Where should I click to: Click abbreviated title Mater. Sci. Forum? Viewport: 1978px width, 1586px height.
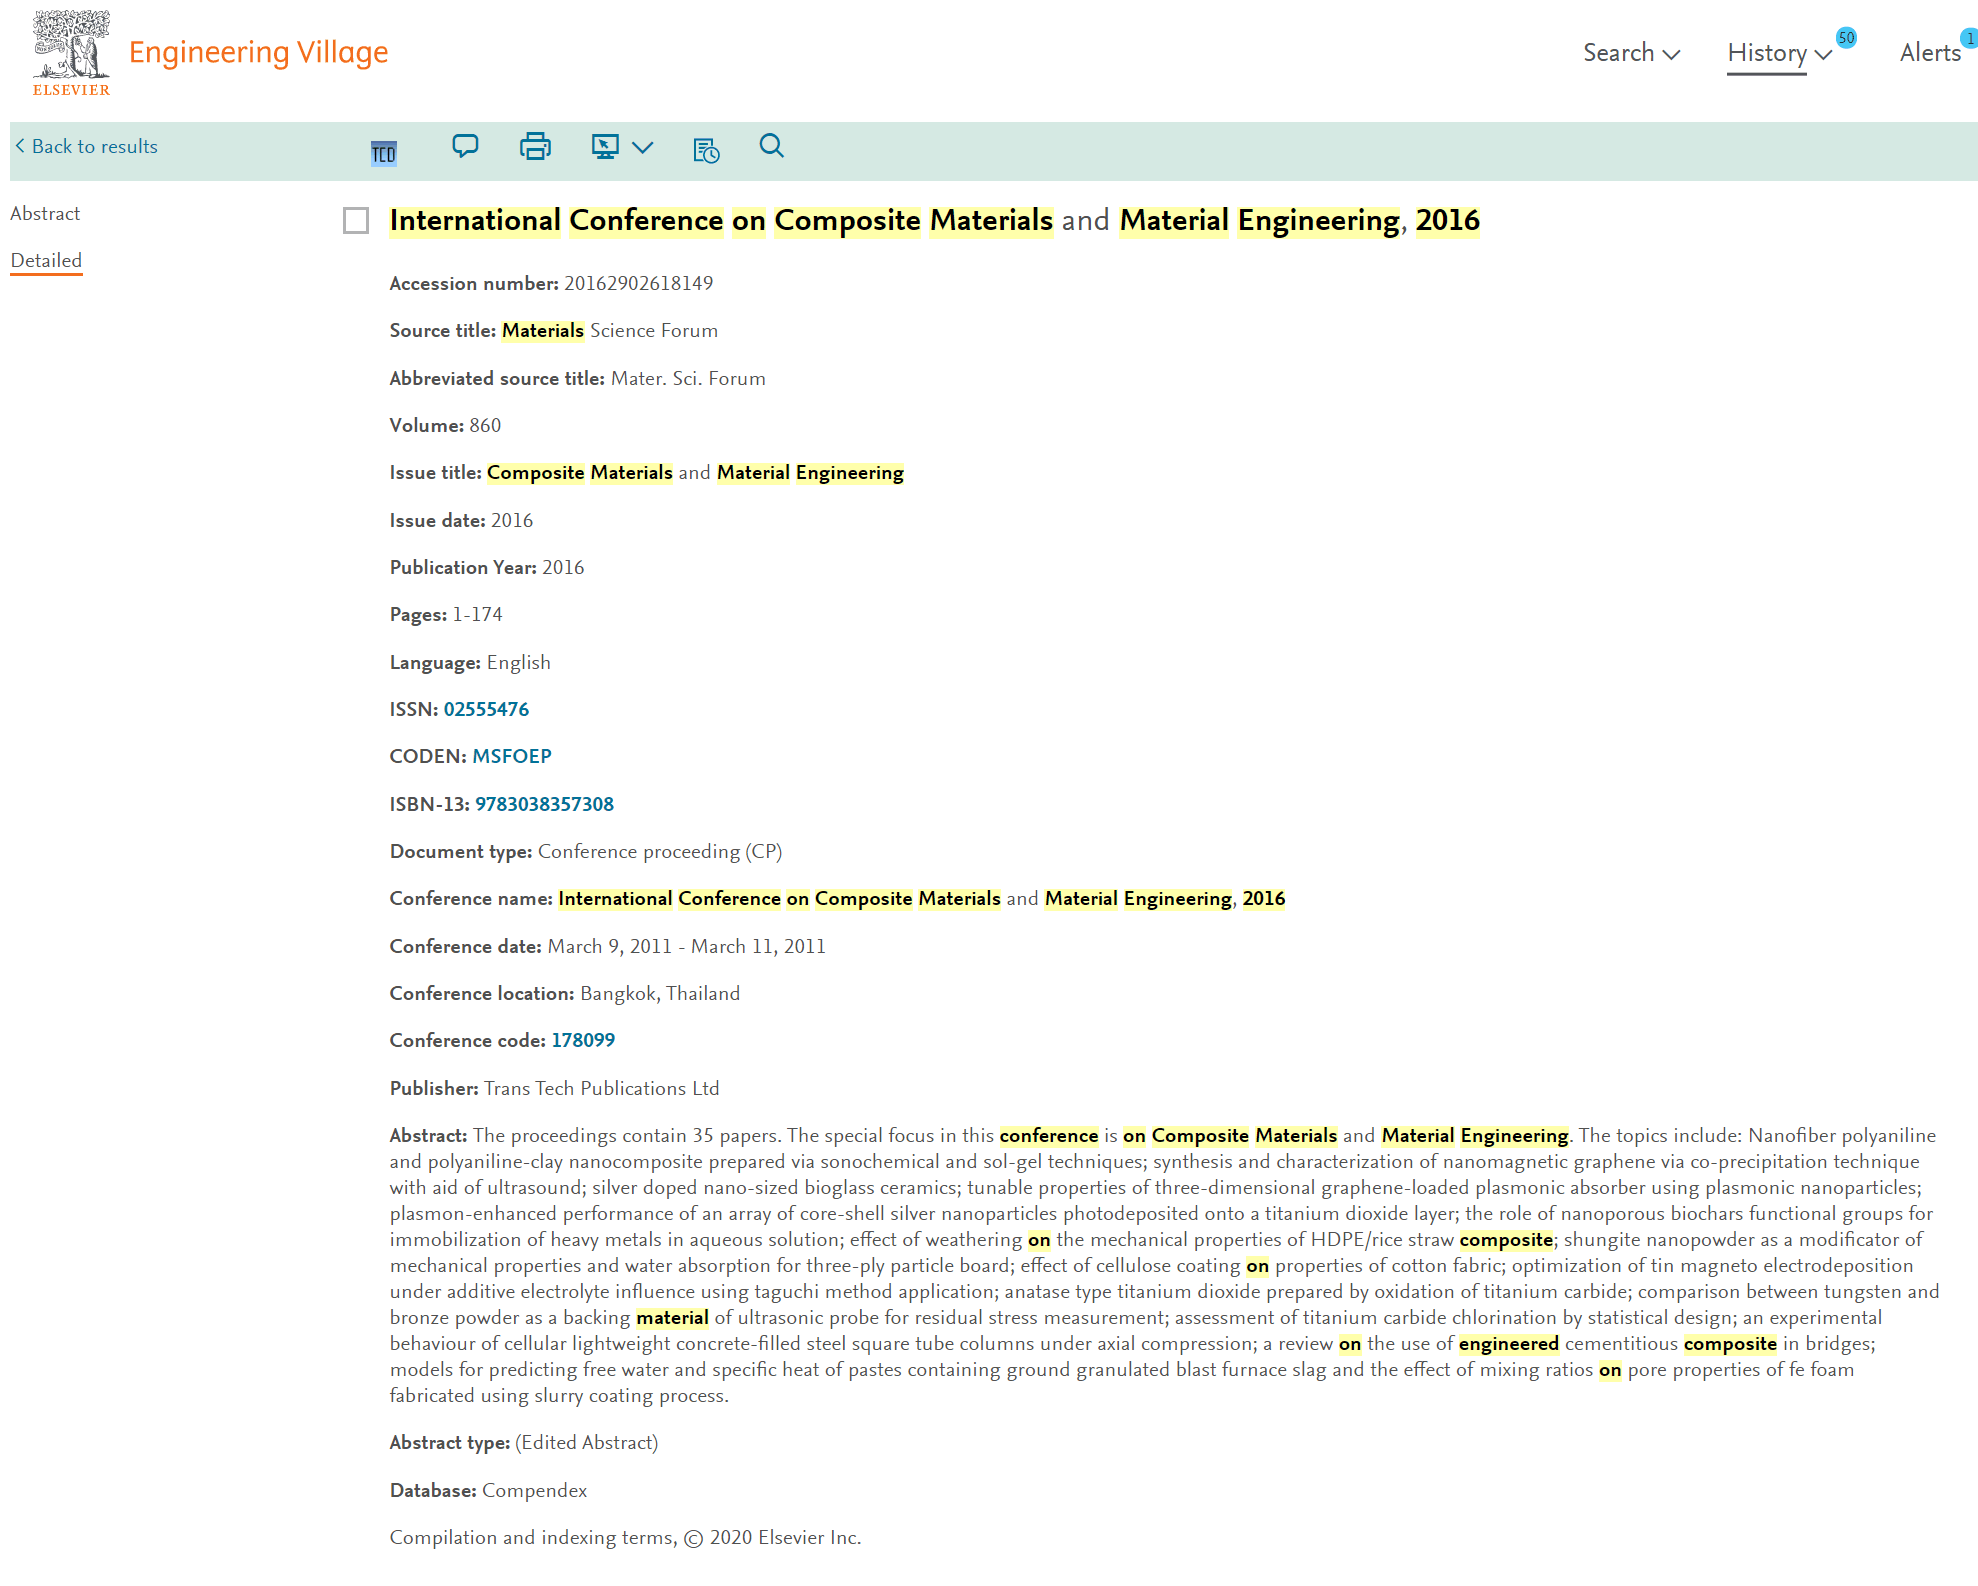[x=688, y=378]
